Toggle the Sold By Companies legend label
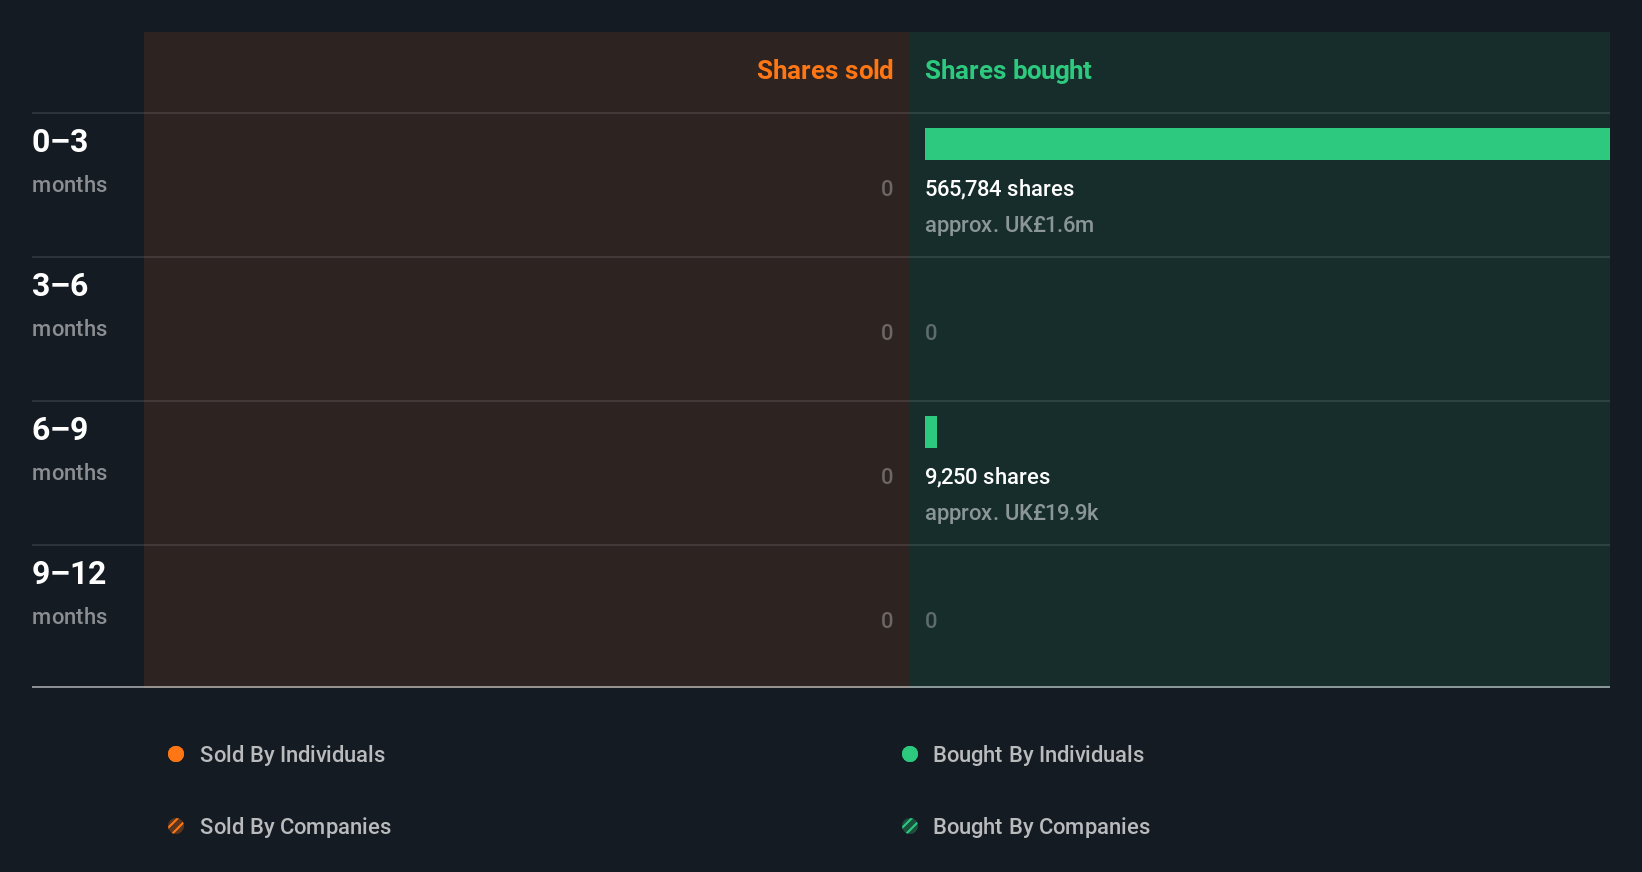This screenshot has width=1642, height=872. point(295,826)
